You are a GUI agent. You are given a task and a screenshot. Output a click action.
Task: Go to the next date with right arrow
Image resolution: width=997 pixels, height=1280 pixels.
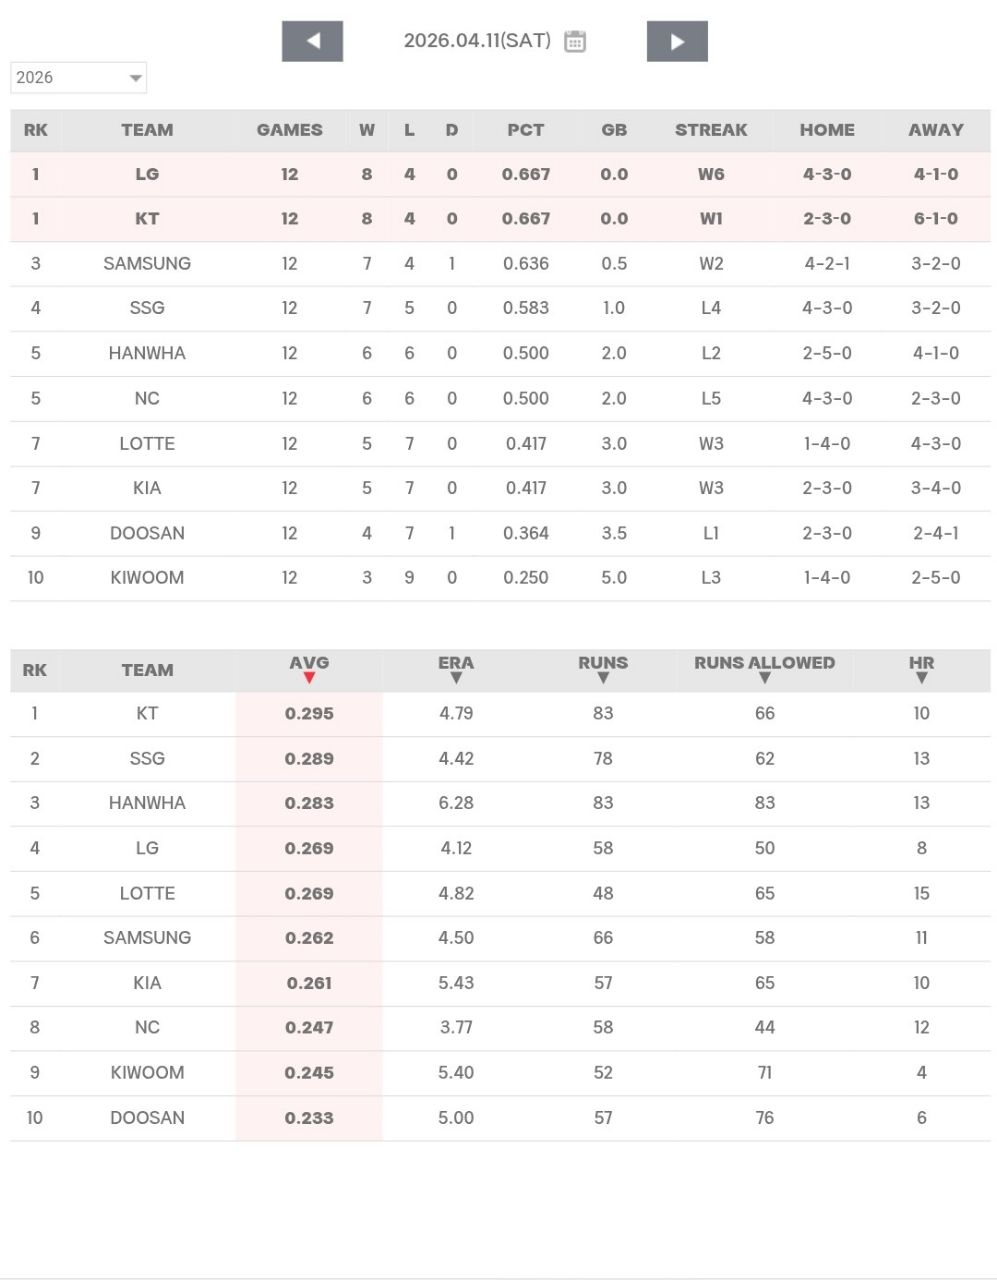click(677, 42)
